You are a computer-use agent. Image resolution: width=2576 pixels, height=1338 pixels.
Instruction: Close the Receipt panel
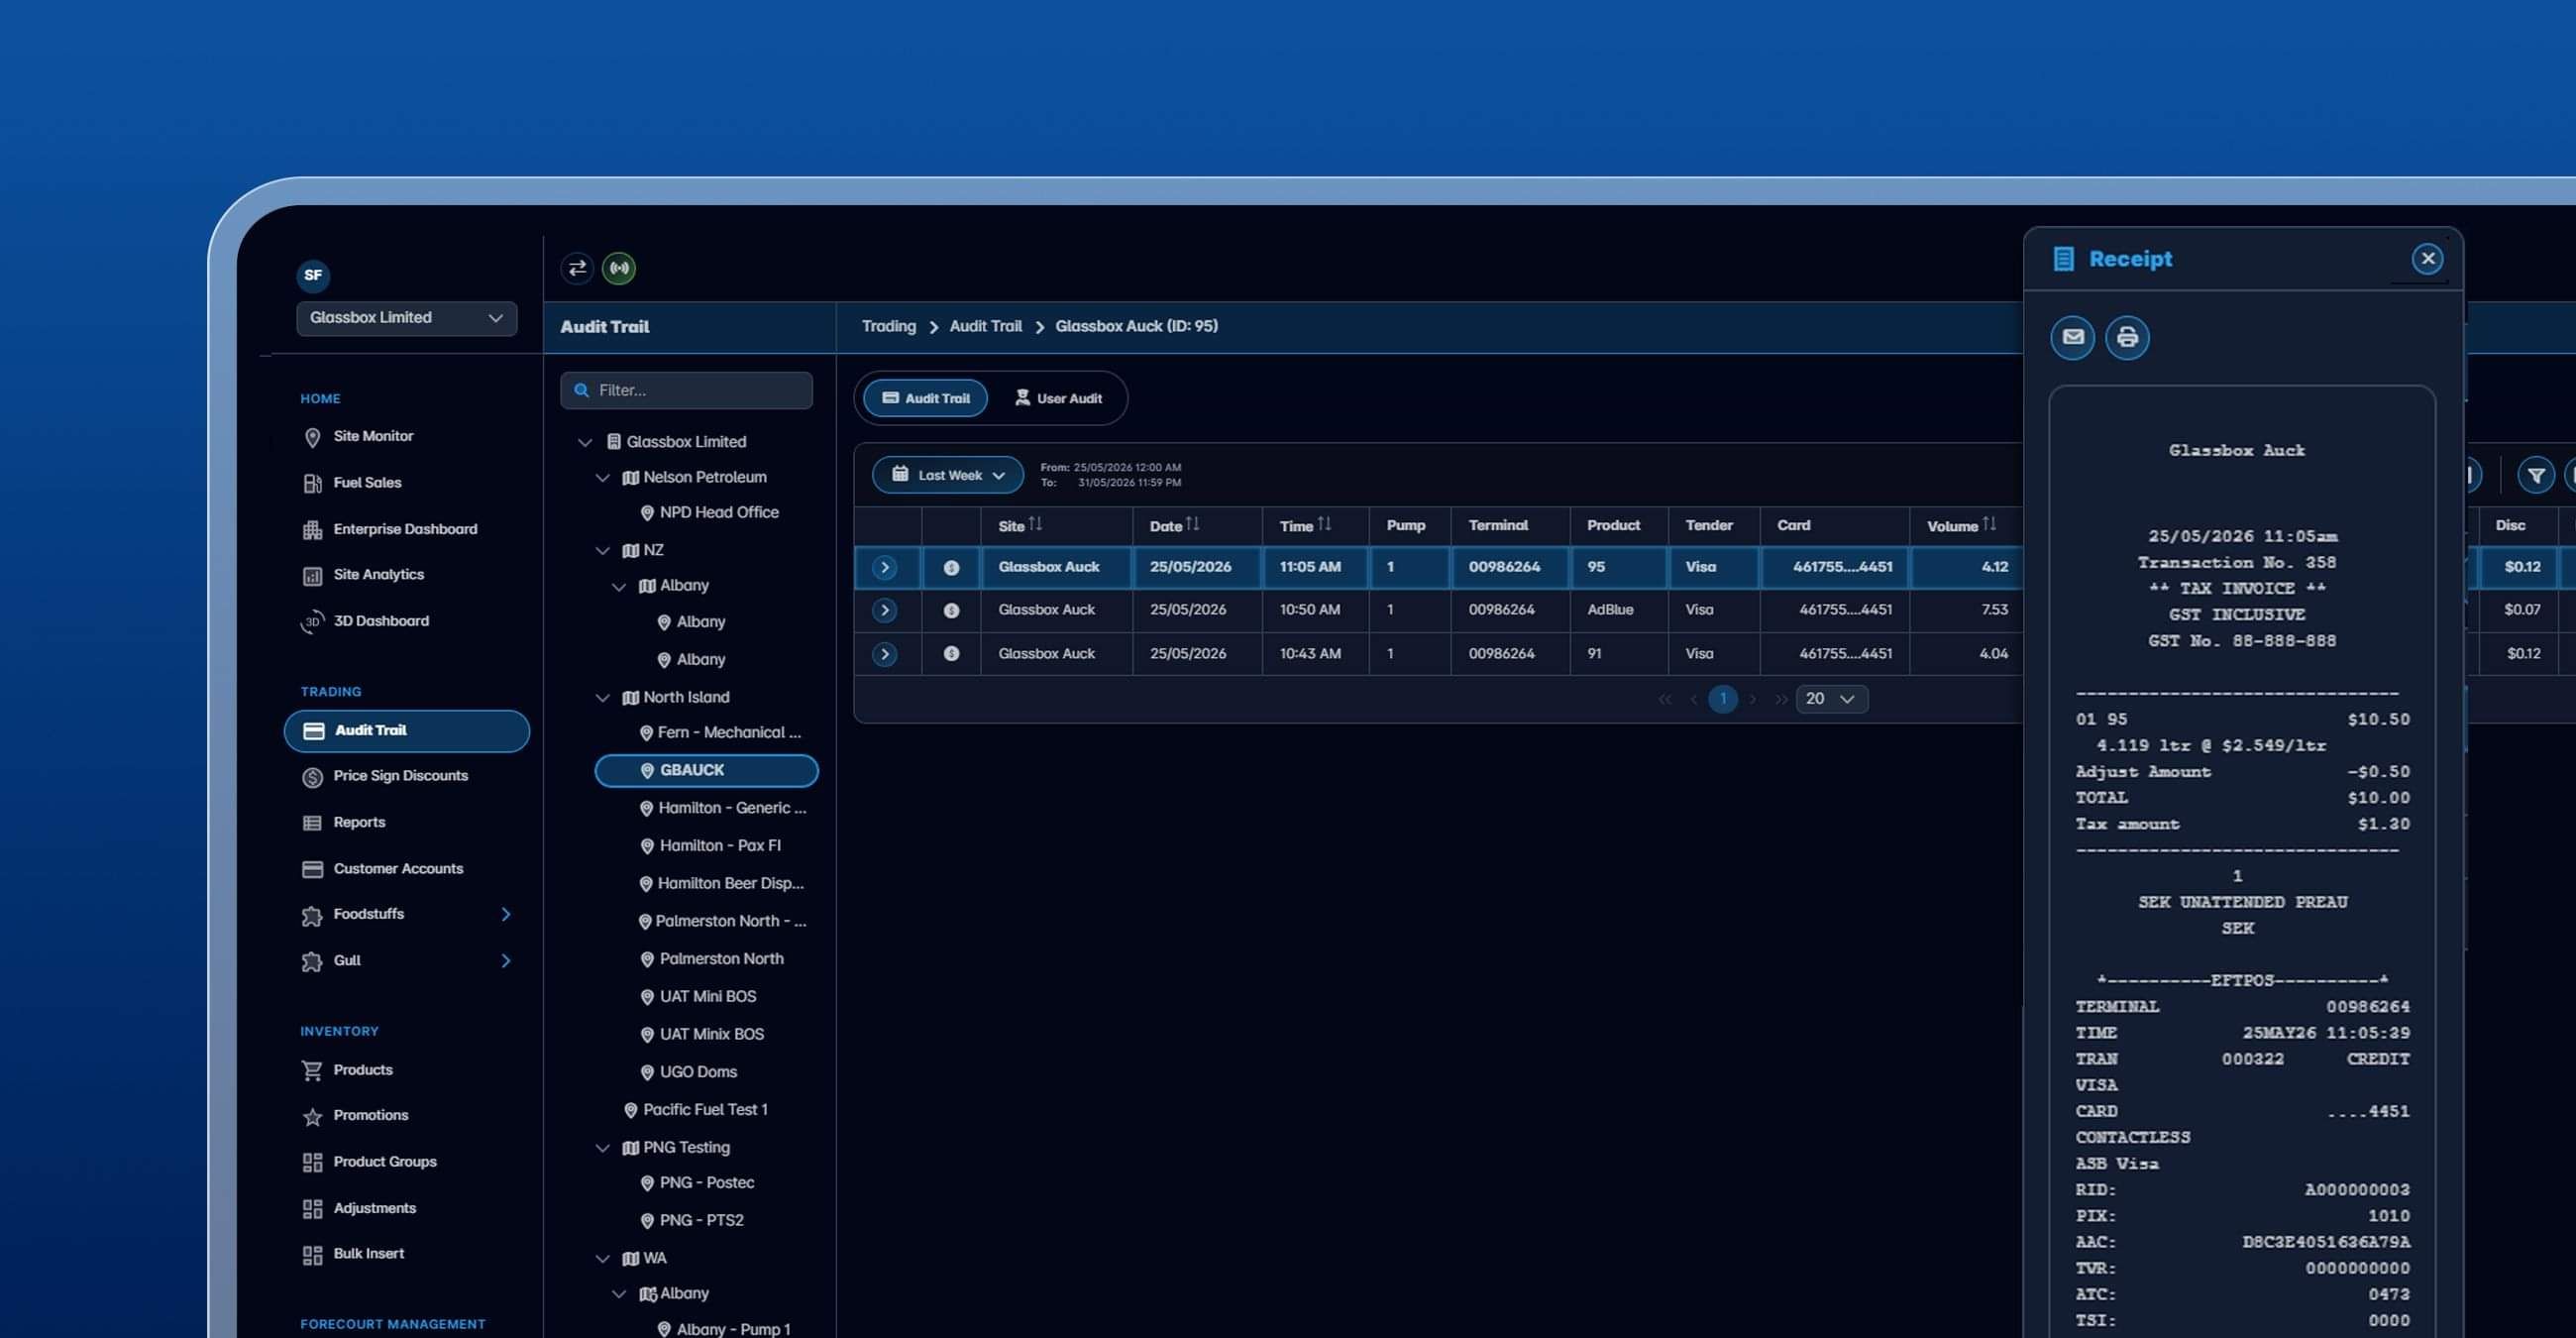[x=2427, y=259]
